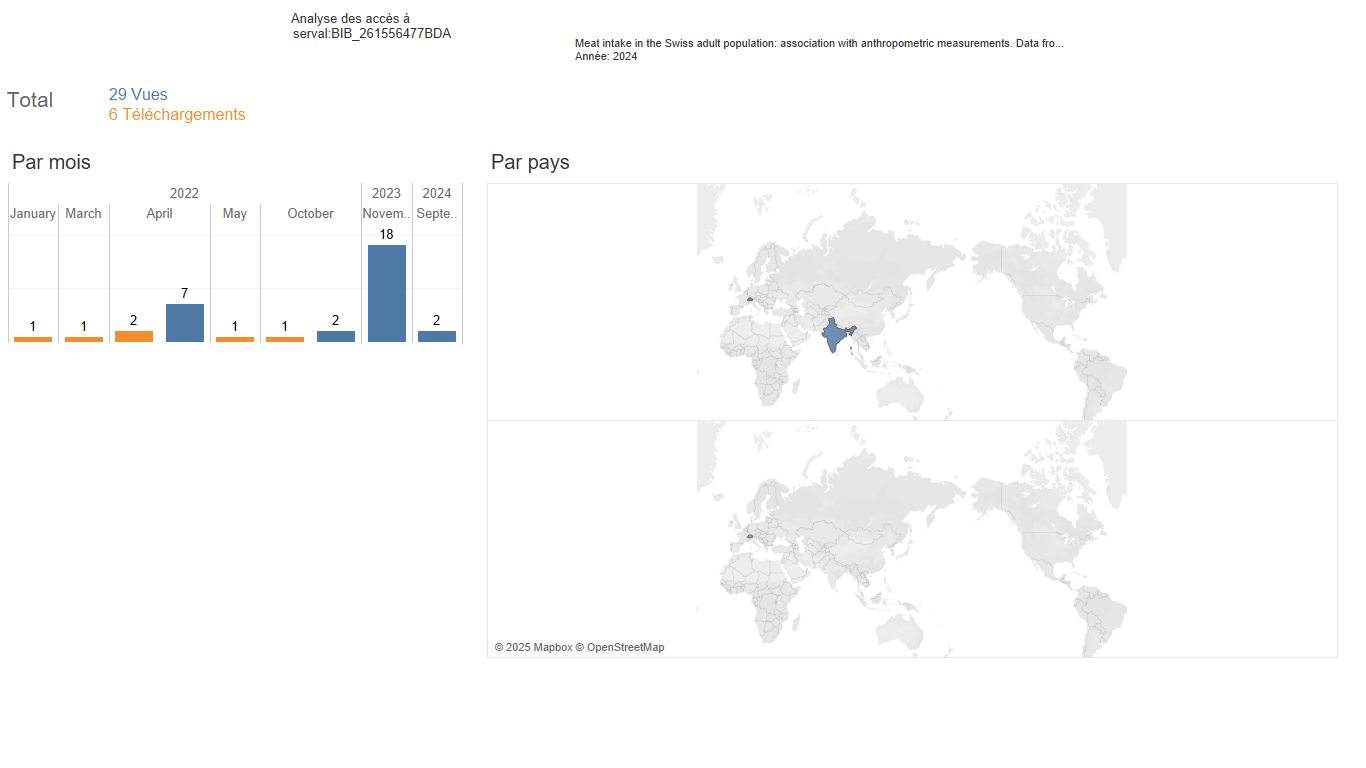Screen dimensions: 1366x768
Task: Click the 18 value label
Action: click(386, 235)
